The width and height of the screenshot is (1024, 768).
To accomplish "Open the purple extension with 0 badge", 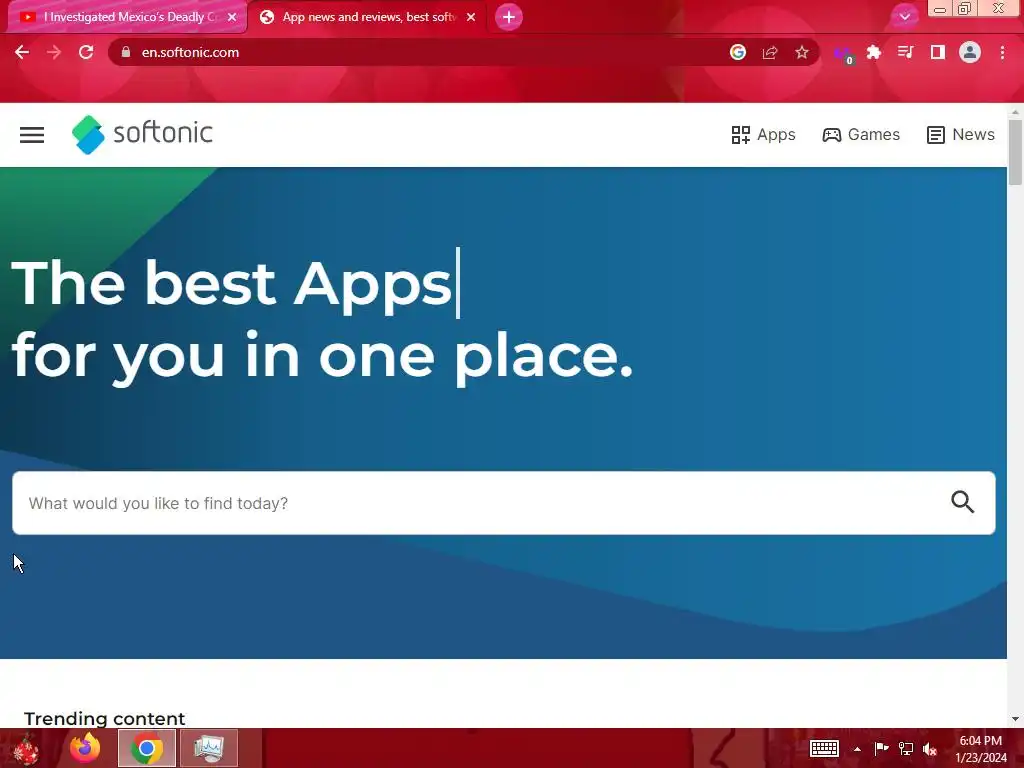I will pyautogui.click(x=844, y=54).
